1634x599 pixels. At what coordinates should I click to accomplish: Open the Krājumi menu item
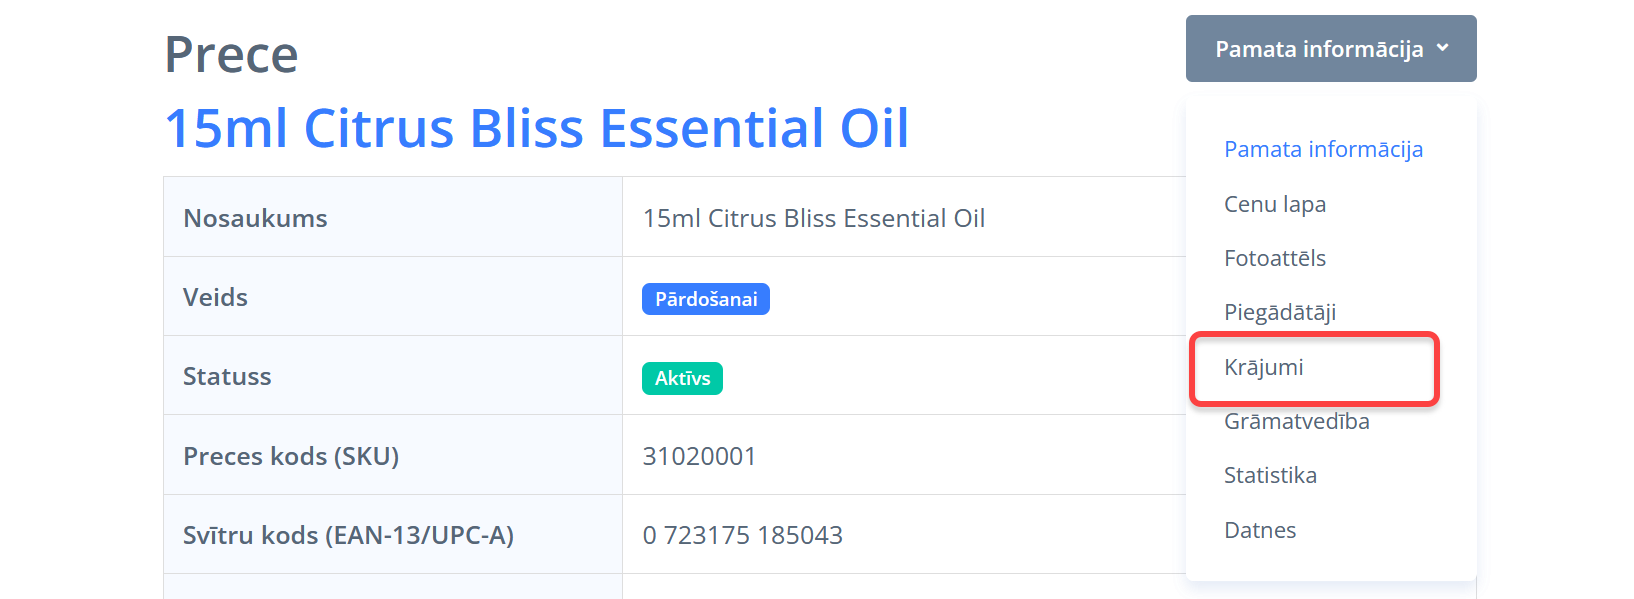(1264, 367)
